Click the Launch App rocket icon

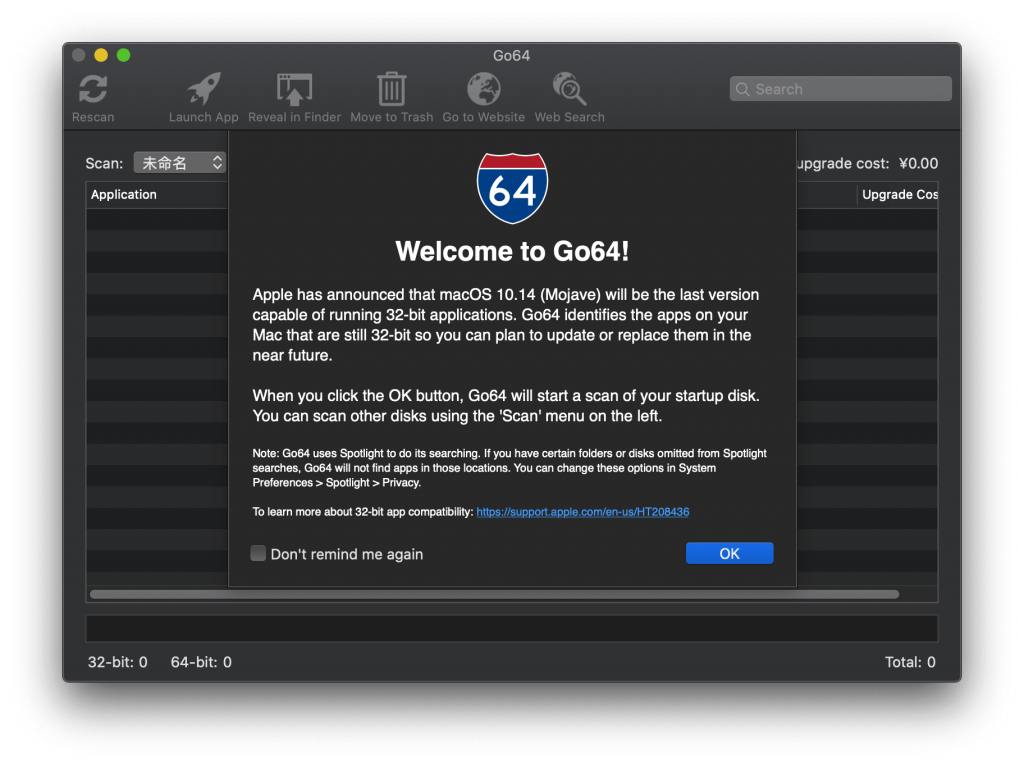203,90
